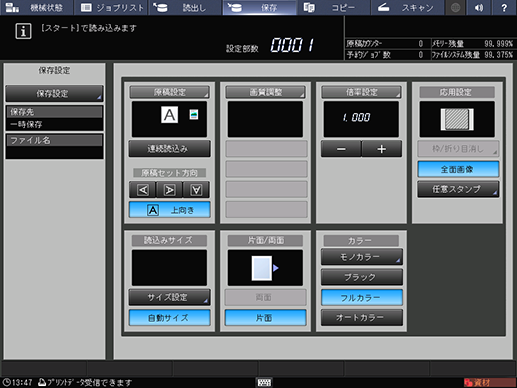Image resolution: width=517 pixels, height=388 pixels.
Task: Click the 読込みサイズ preview box
Action: coord(169,268)
